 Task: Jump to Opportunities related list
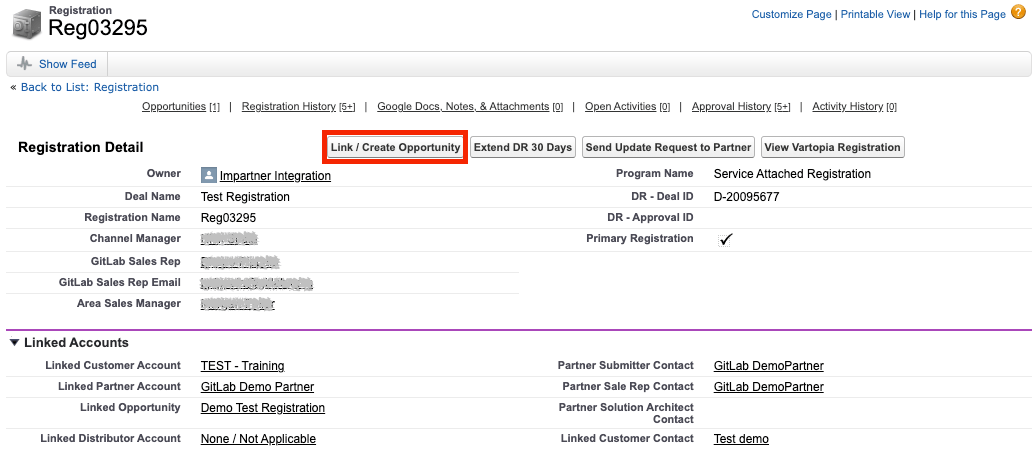(174, 107)
